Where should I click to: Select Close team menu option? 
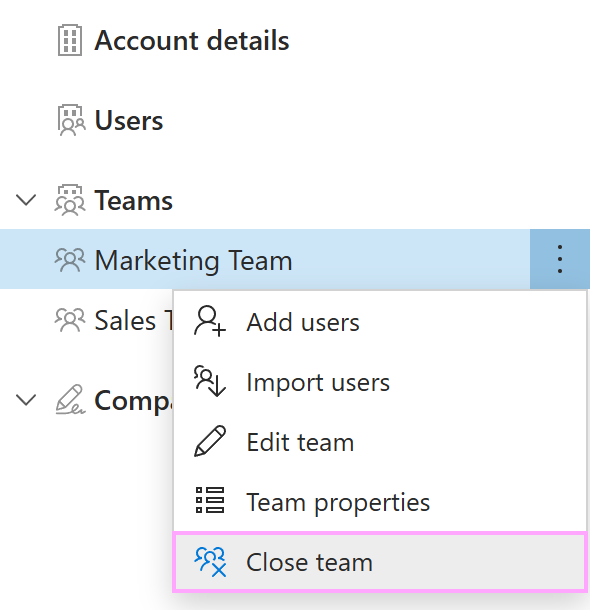(380, 562)
